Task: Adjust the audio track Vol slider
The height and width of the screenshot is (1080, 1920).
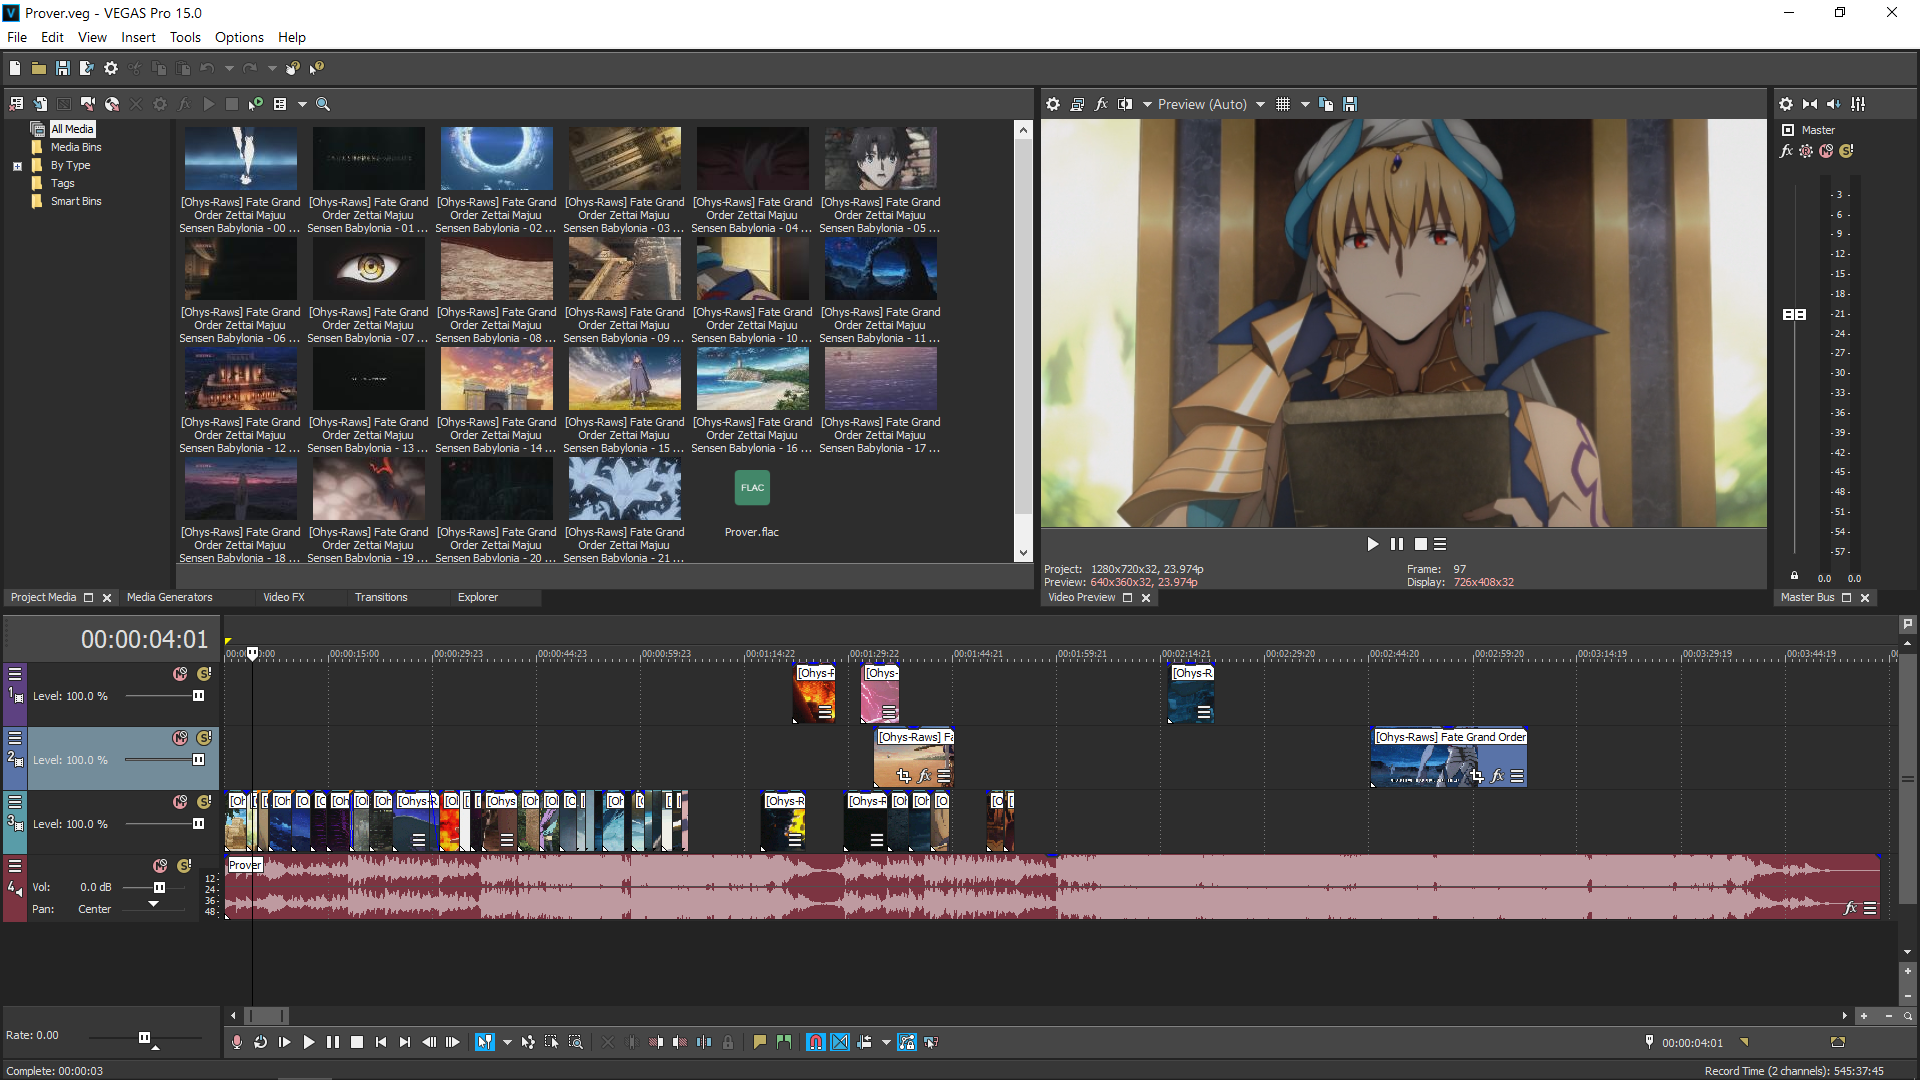Action: tap(159, 887)
